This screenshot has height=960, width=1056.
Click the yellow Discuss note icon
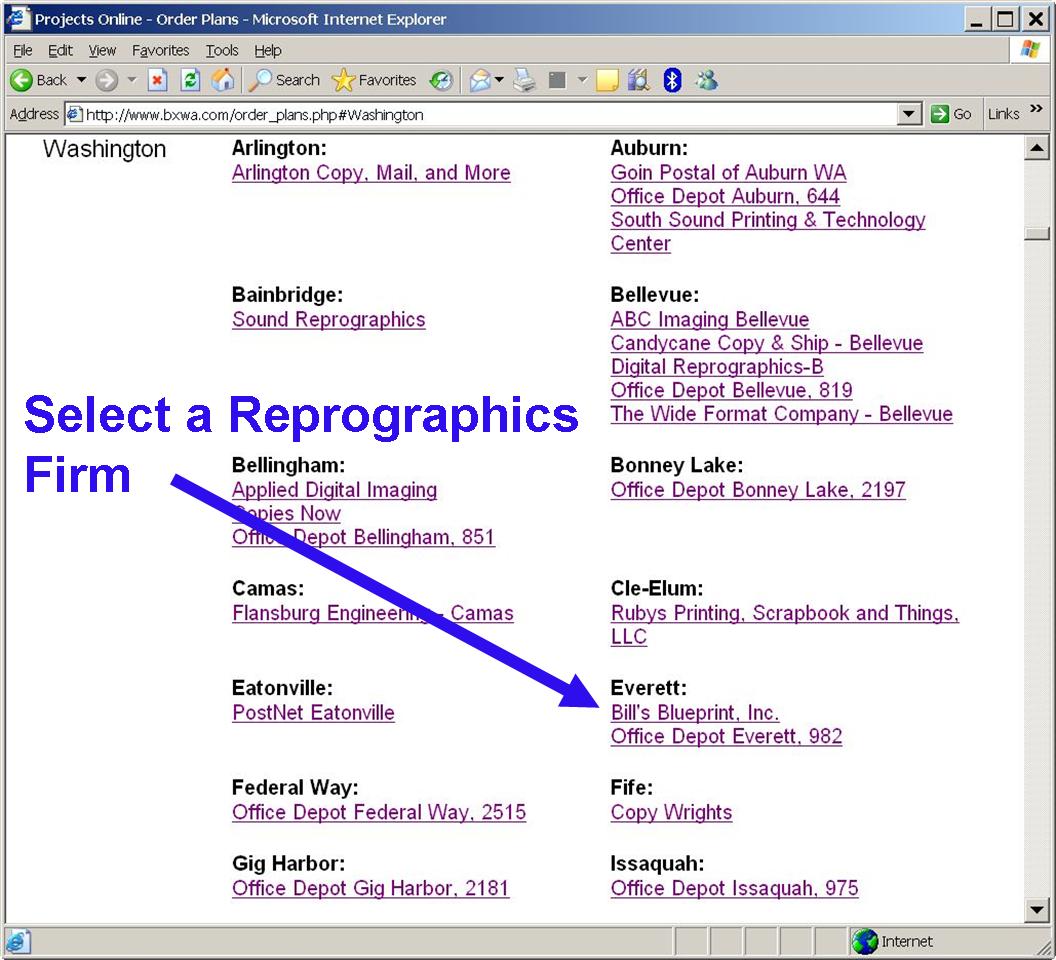coord(607,81)
